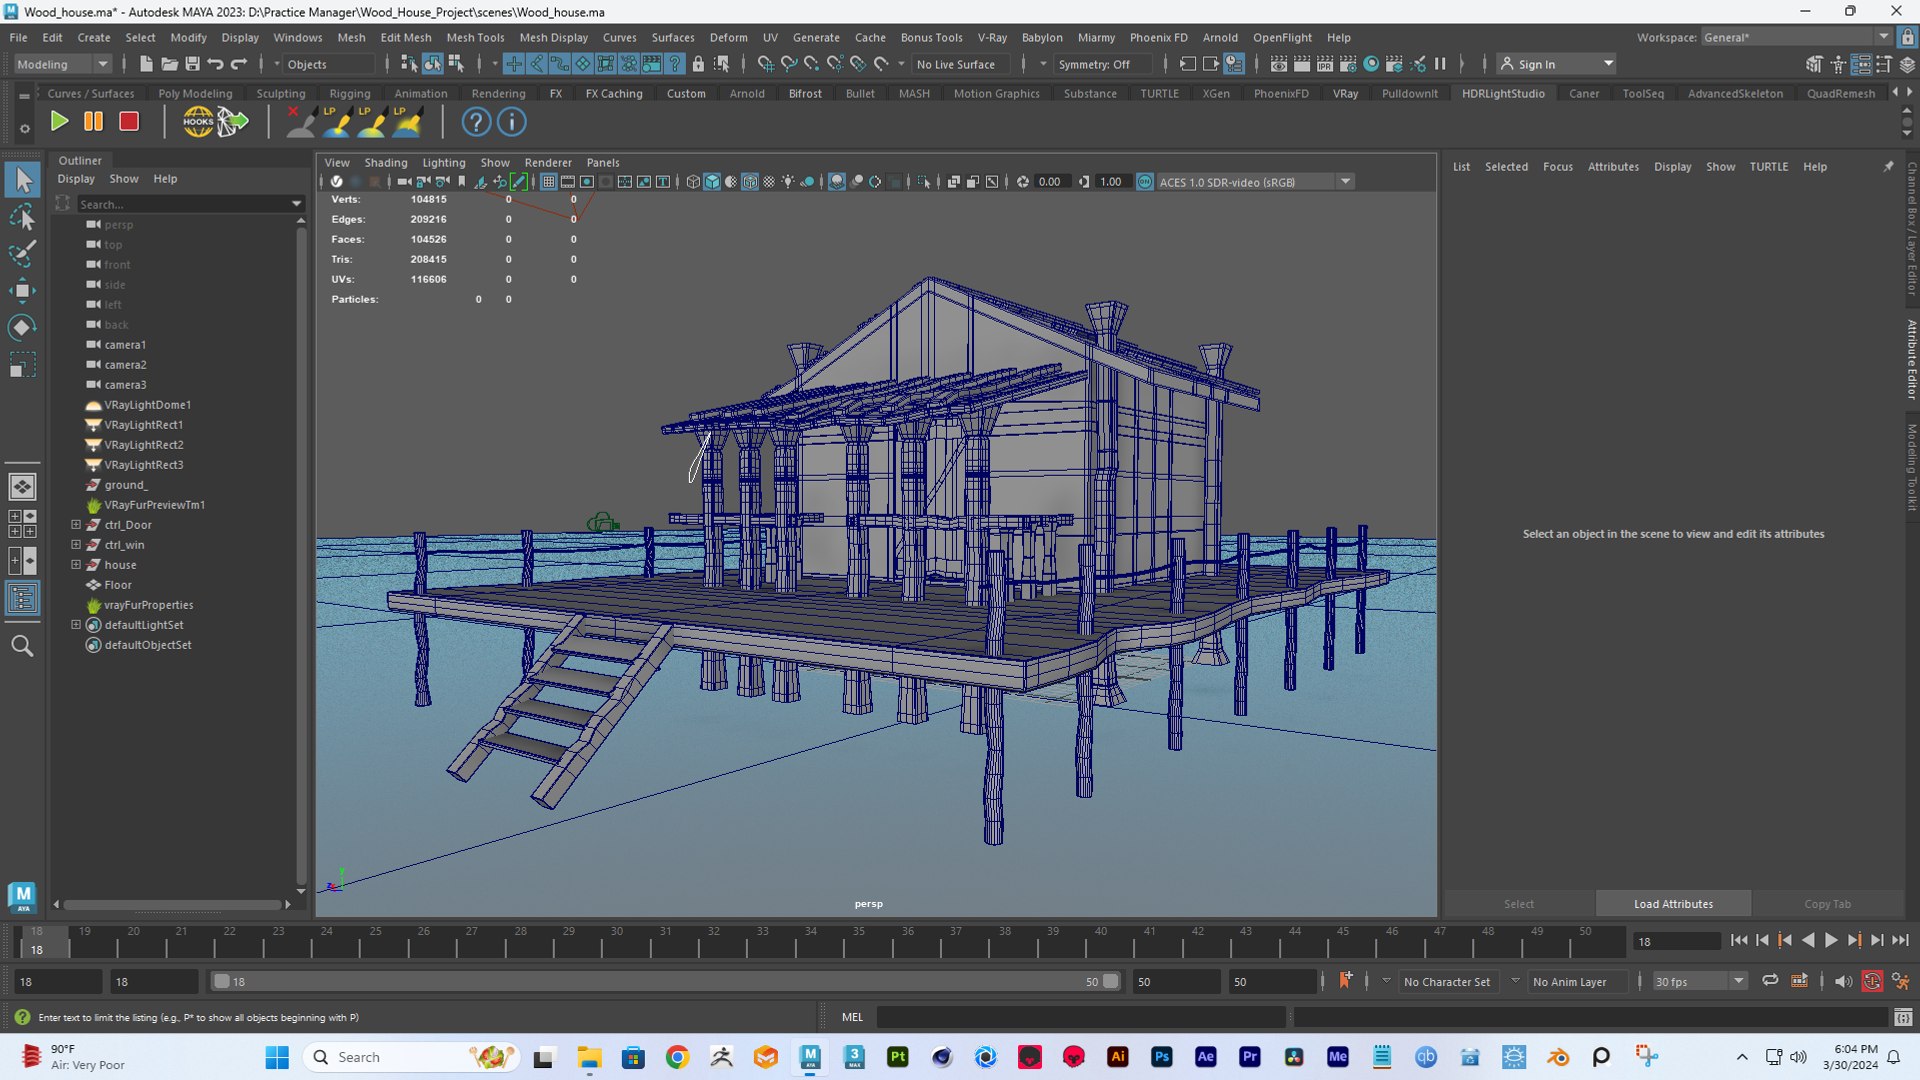Click the Select button in Attribute Editor
This screenshot has width=1920, height=1080.
[1518, 904]
